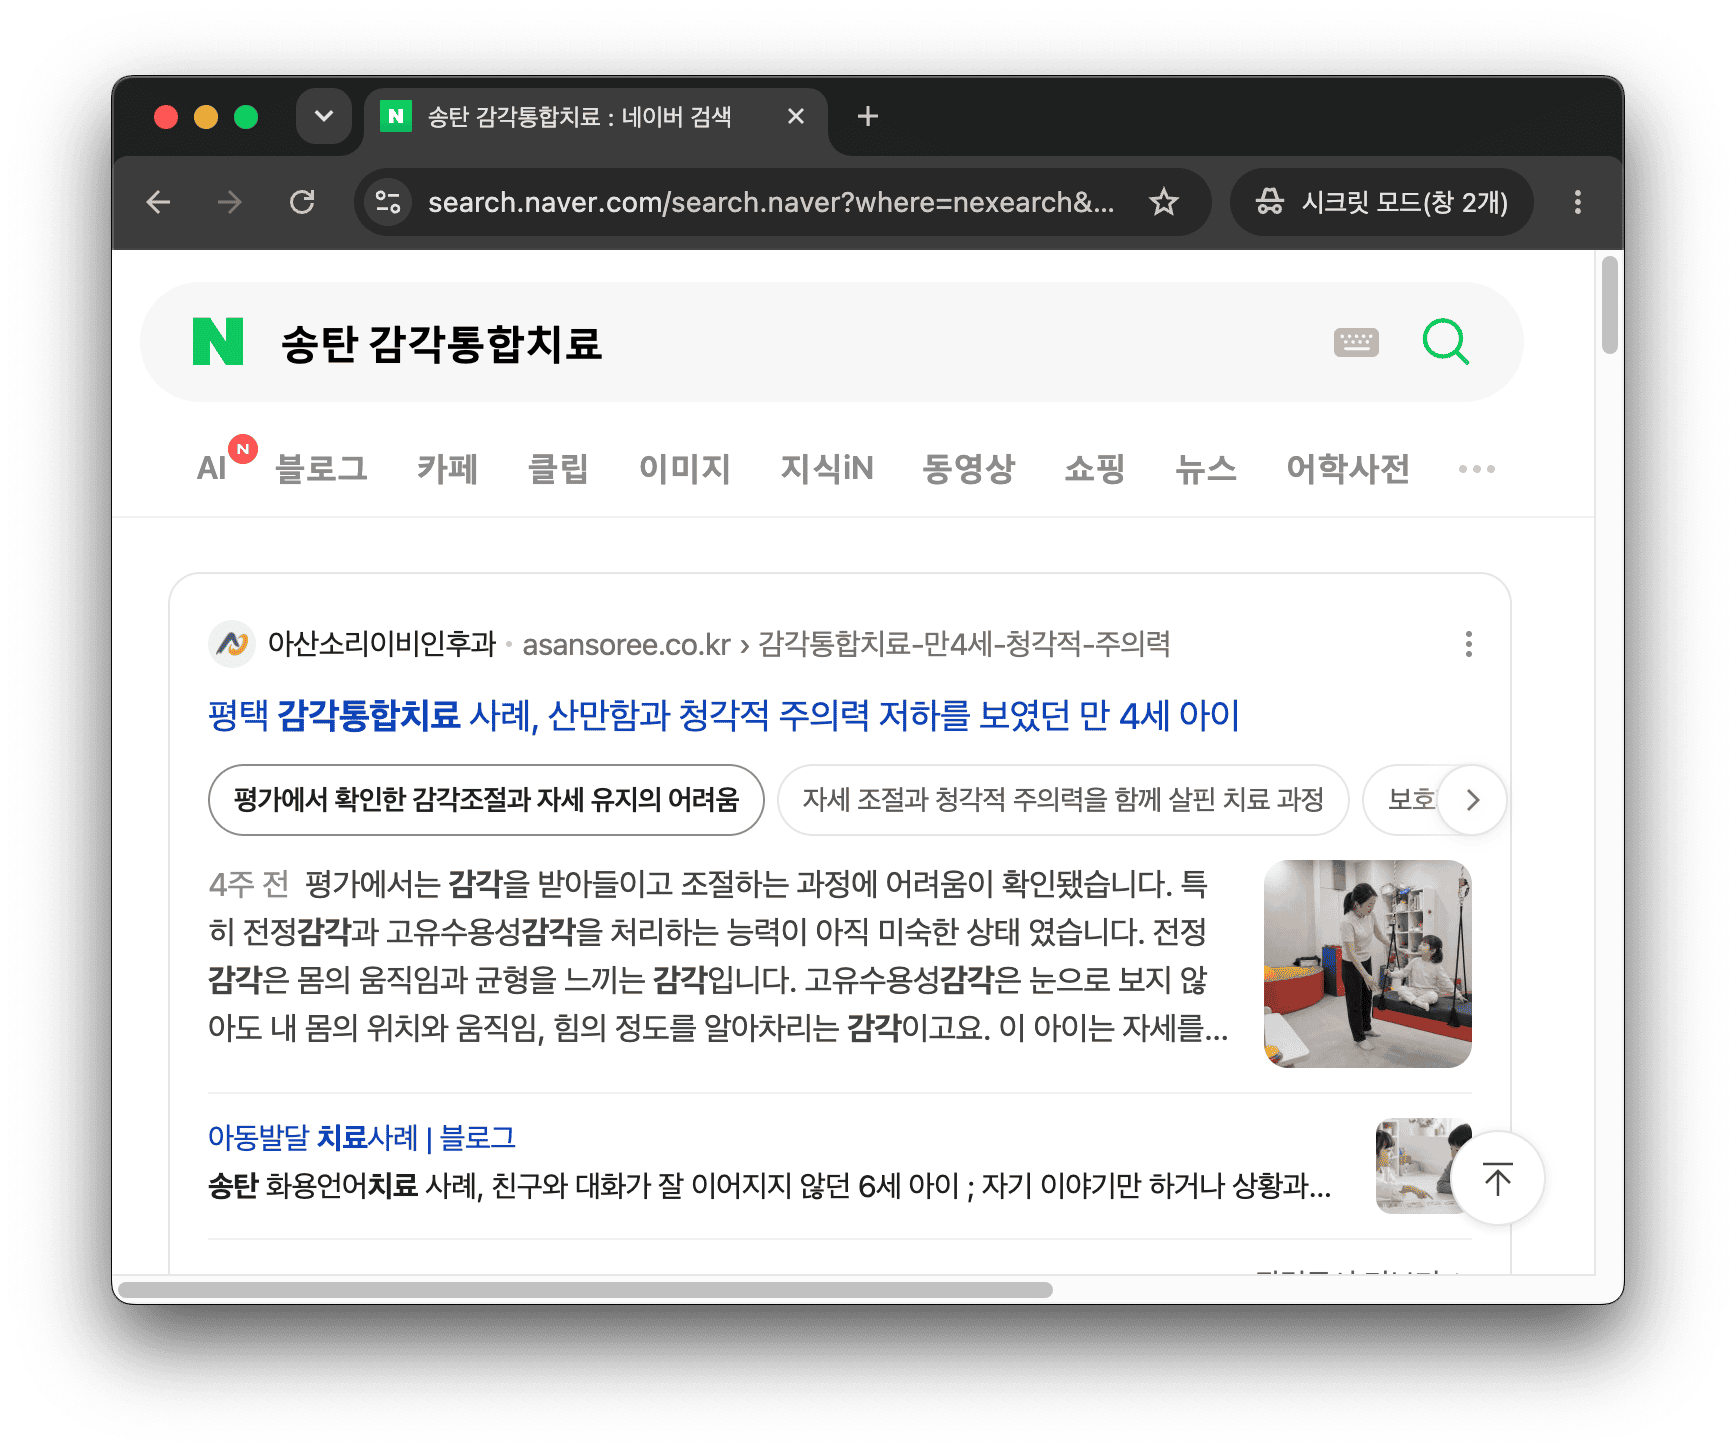Switch to the 카페 tab
This screenshot has height=1452, width=1736.
(447, 468)
